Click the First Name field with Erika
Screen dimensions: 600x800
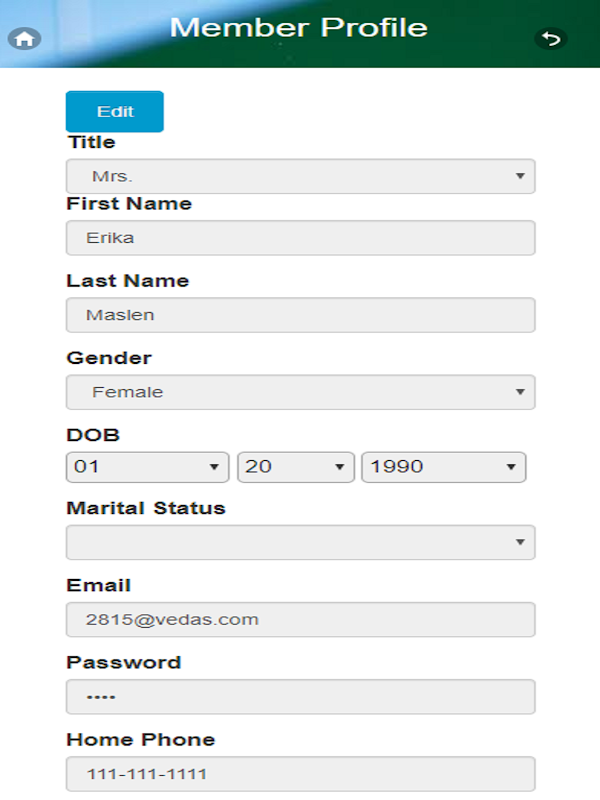(x=300, y=238)
